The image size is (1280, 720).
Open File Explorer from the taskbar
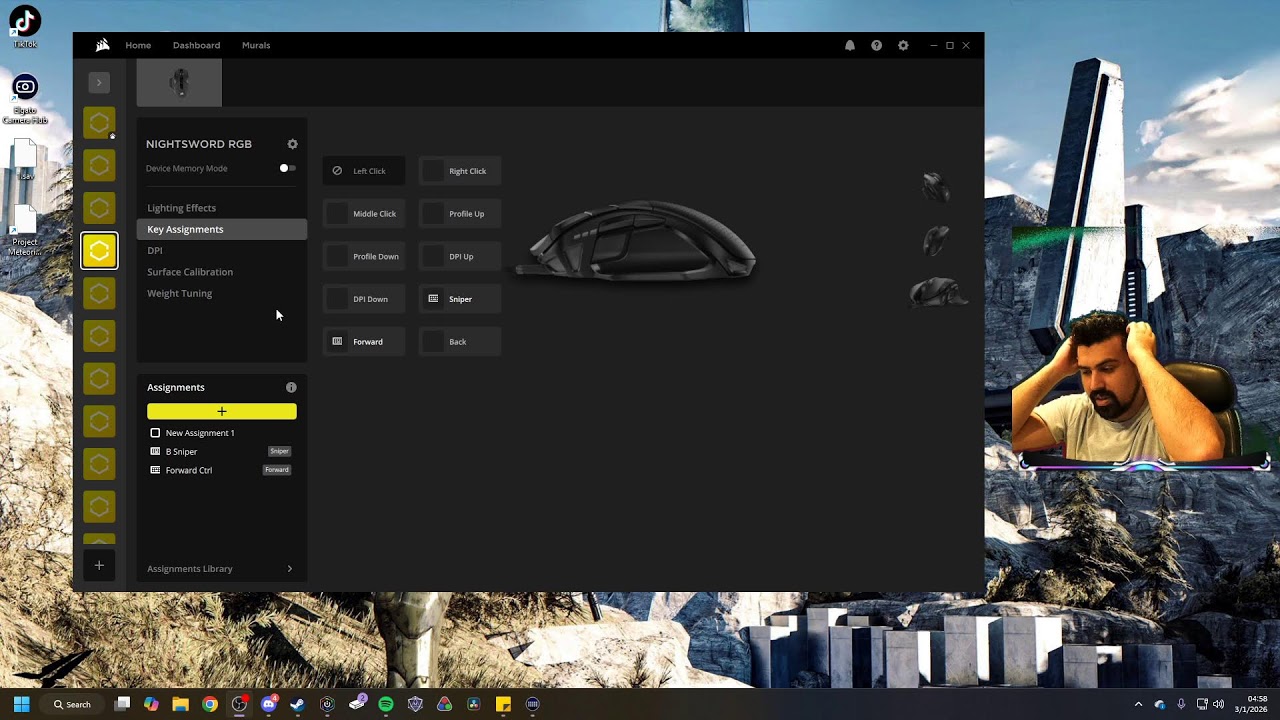[x=180, y=704]
